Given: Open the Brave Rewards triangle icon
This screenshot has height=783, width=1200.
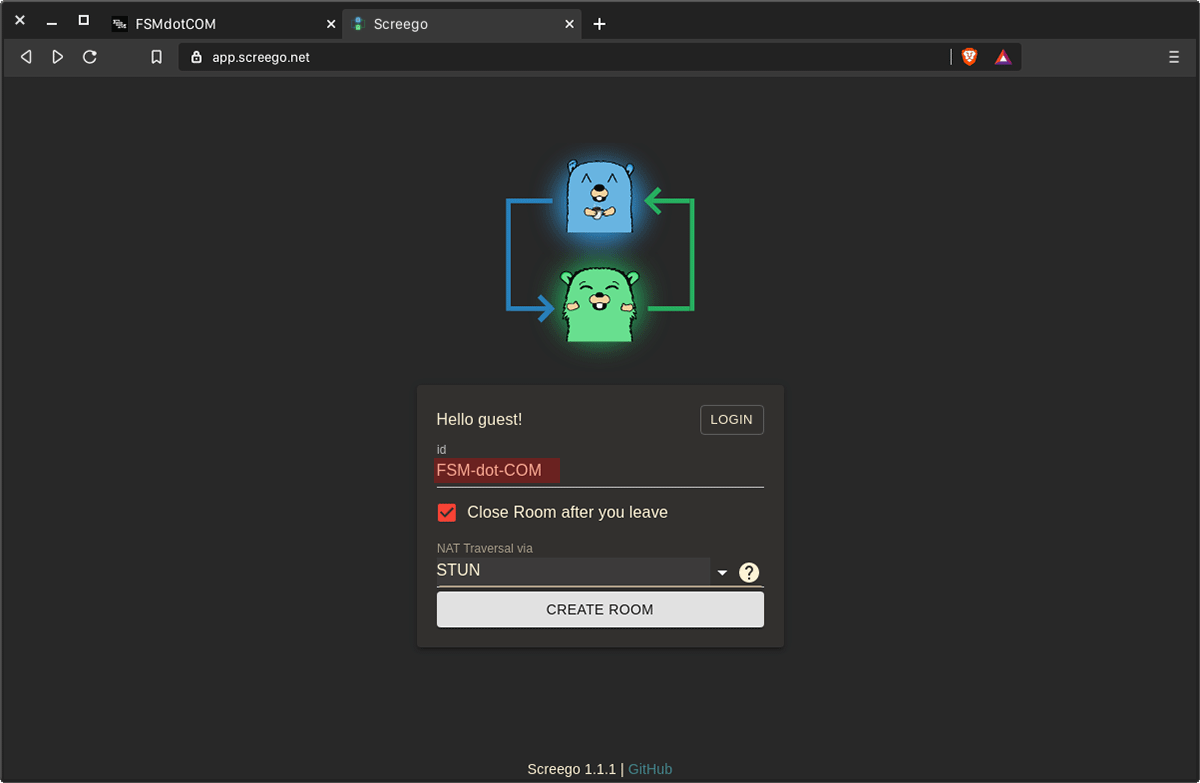Looking at the screenshot, I should click(x=1003, y=57).
